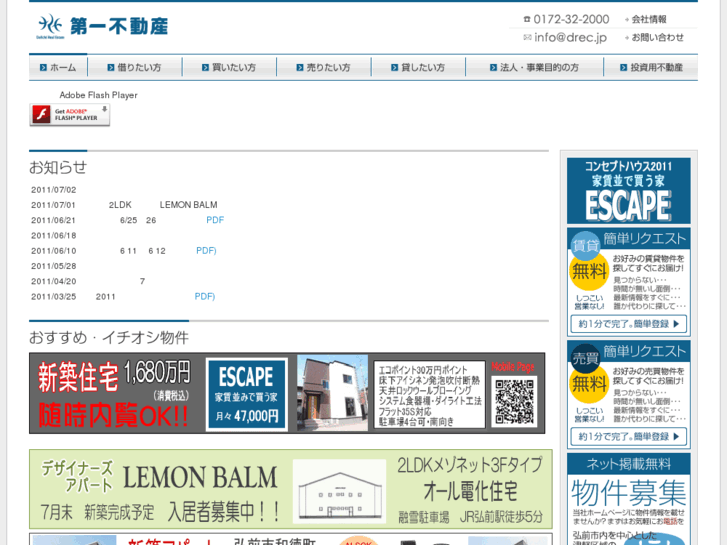Click the 賃貸 blue circle badge
727x545 pixels.
[585, 244]
